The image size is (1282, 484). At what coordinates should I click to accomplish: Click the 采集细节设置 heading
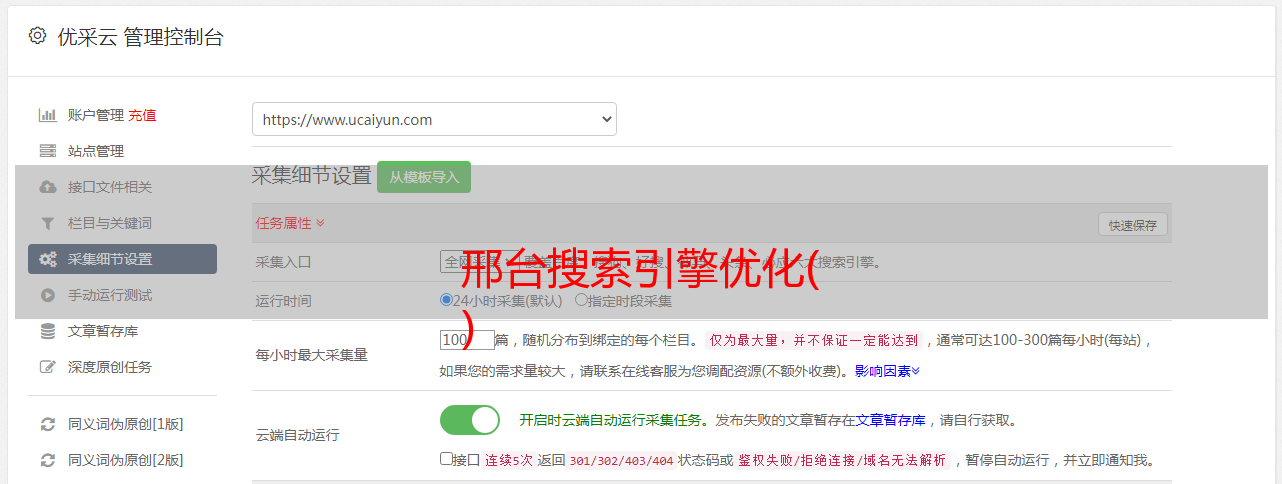click(x=312, y=176)
